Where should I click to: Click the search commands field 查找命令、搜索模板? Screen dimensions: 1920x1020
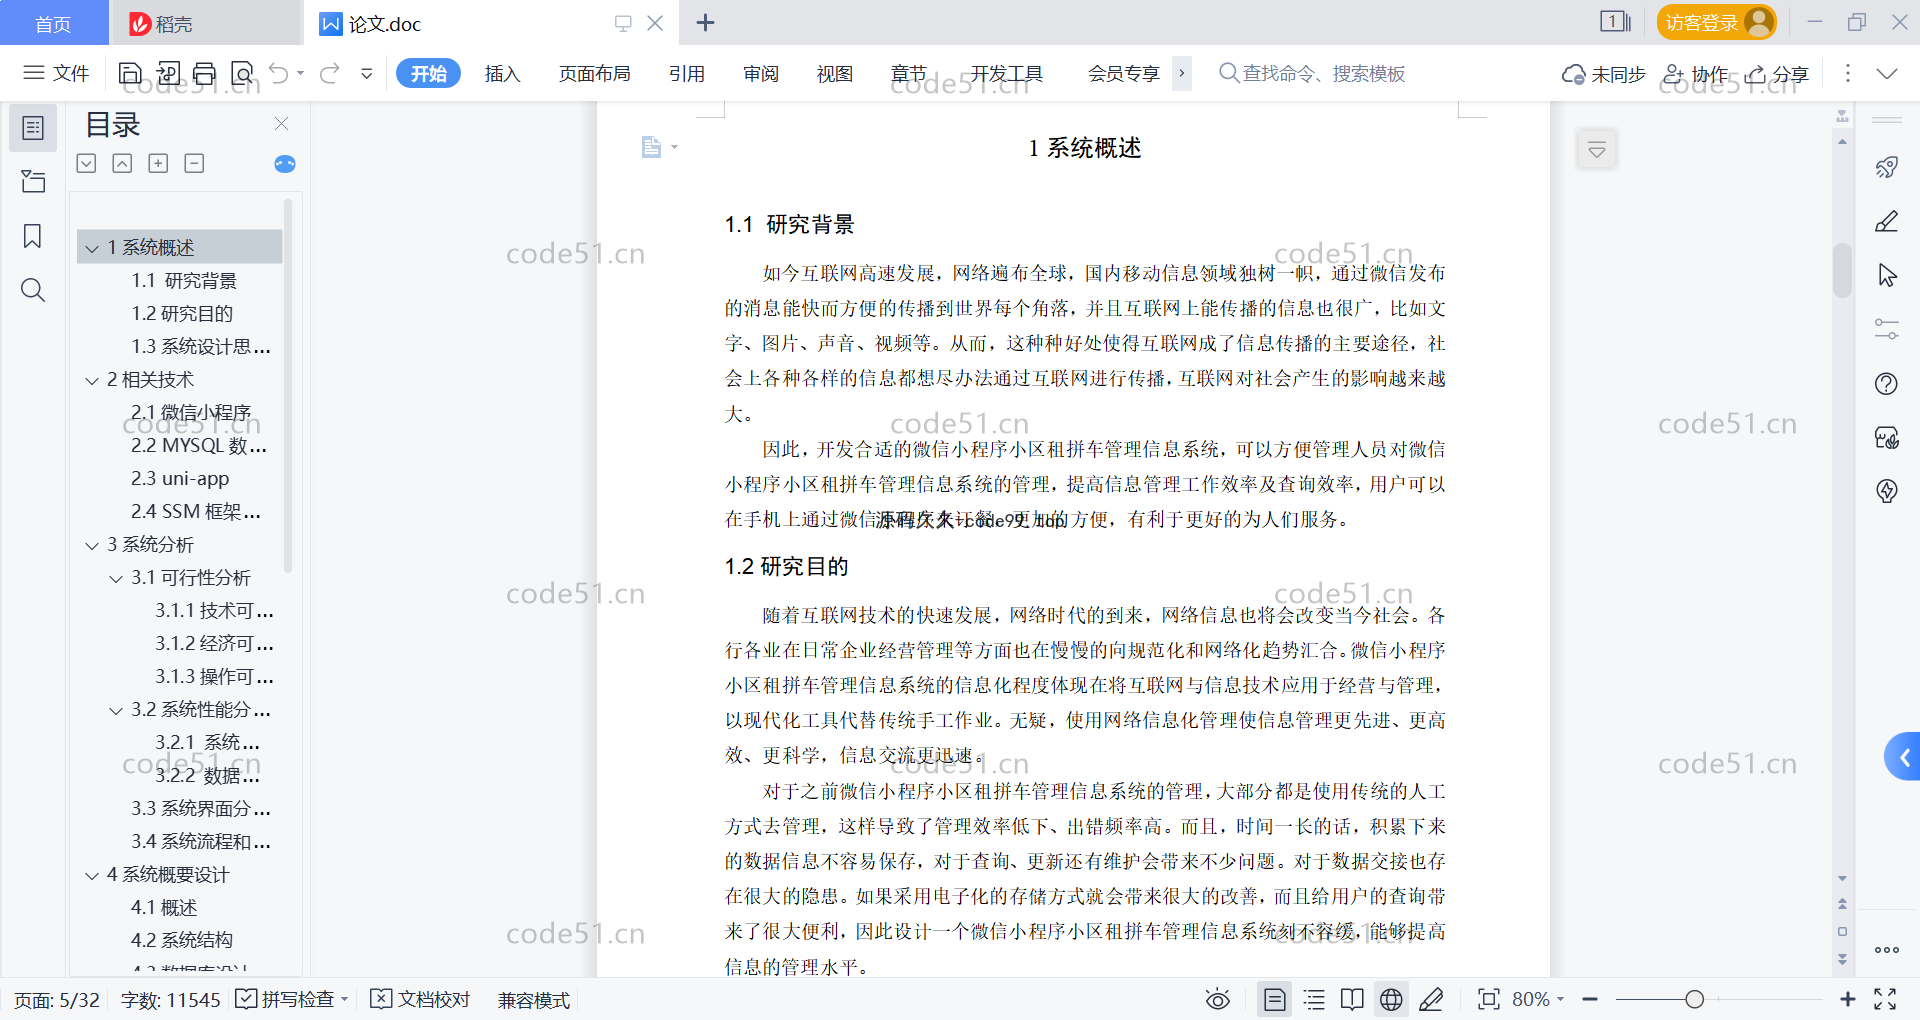[x=1312, y=73]
